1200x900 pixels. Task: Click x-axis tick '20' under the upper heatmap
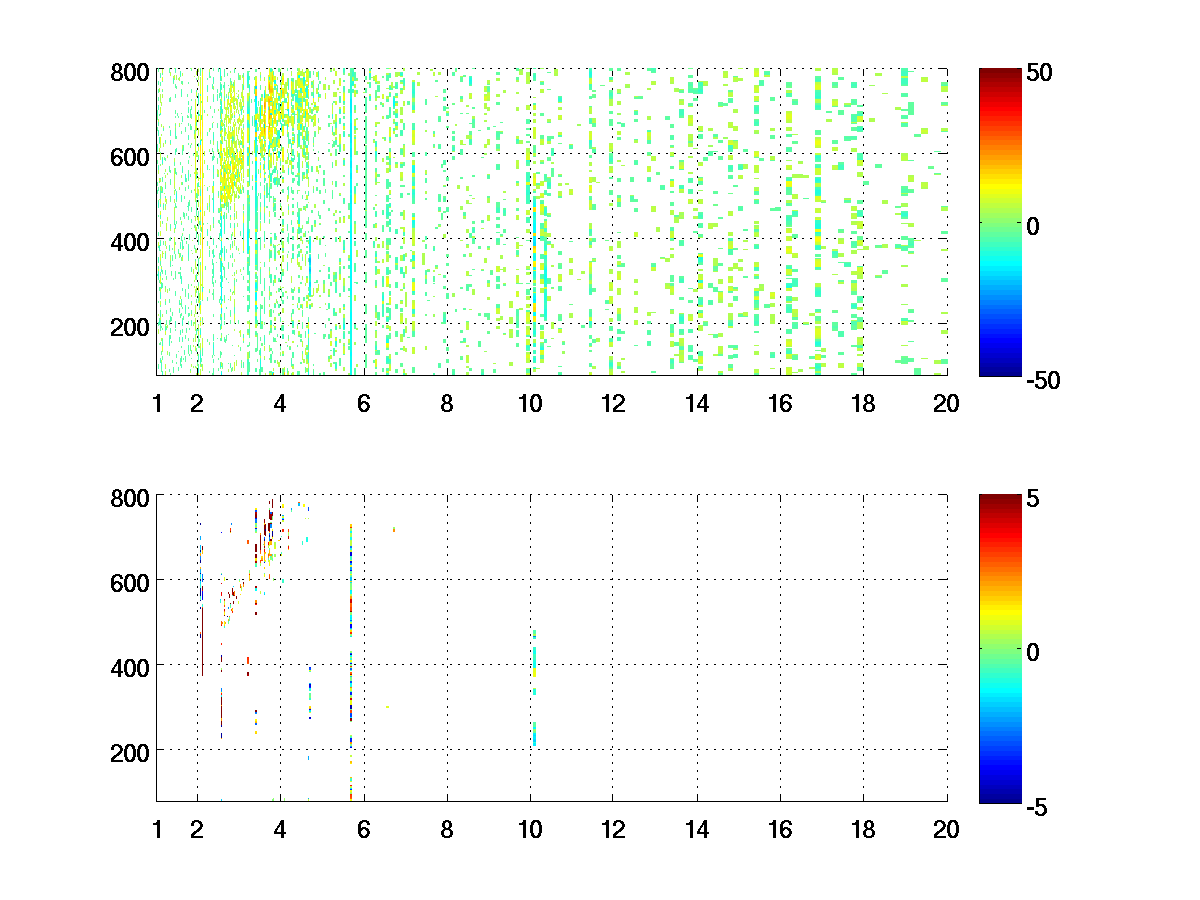click(946, 404)
